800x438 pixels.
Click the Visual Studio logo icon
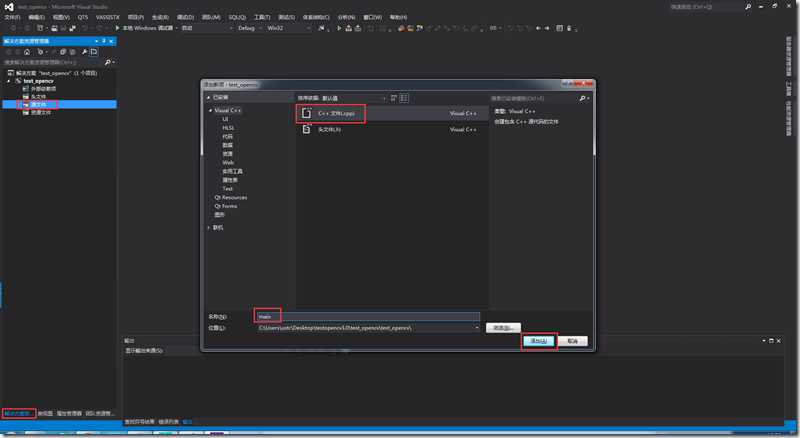[9, 7]
